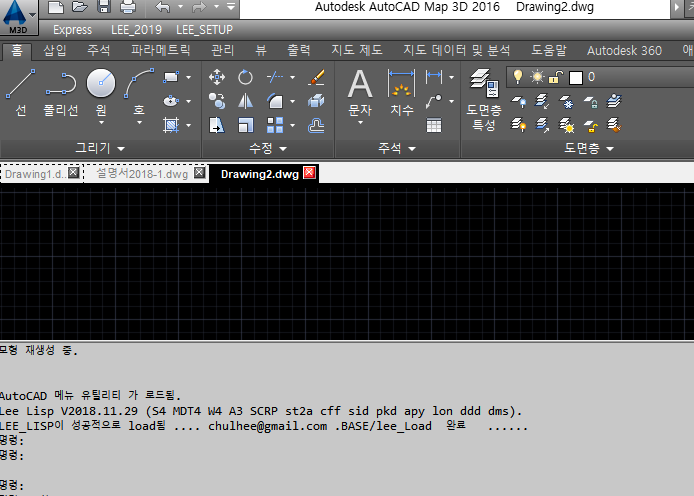Expand the 수정 panel
The height and width of the screenshot is (496, 694).
[268, 148]
